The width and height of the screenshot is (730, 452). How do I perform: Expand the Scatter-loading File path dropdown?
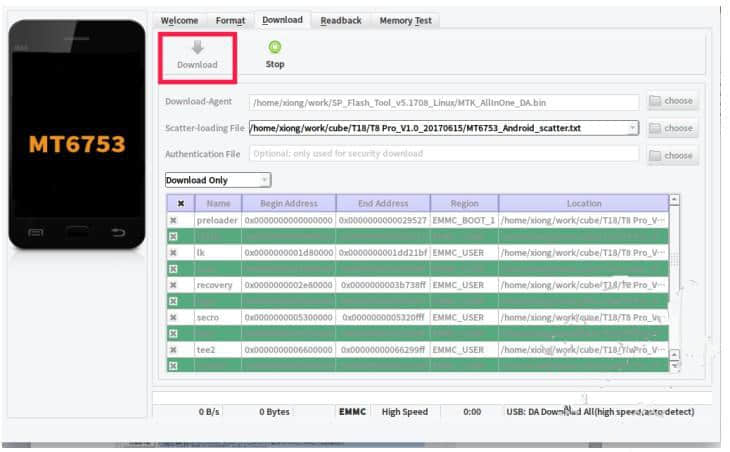click(x=632, y=128)
